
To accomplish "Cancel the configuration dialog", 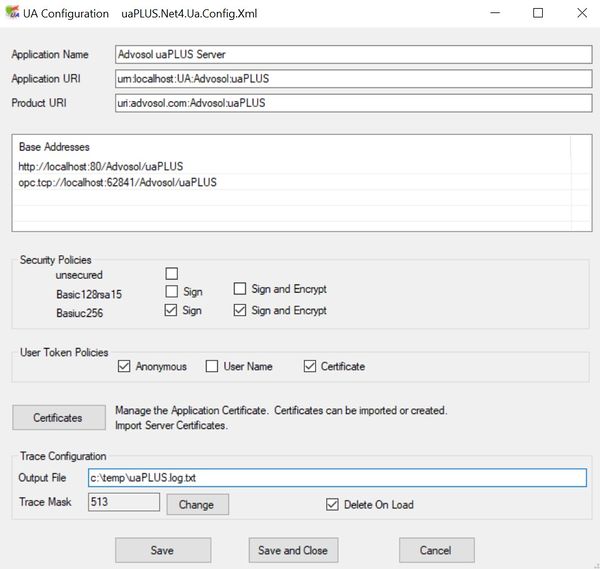I will pos(435,550).
